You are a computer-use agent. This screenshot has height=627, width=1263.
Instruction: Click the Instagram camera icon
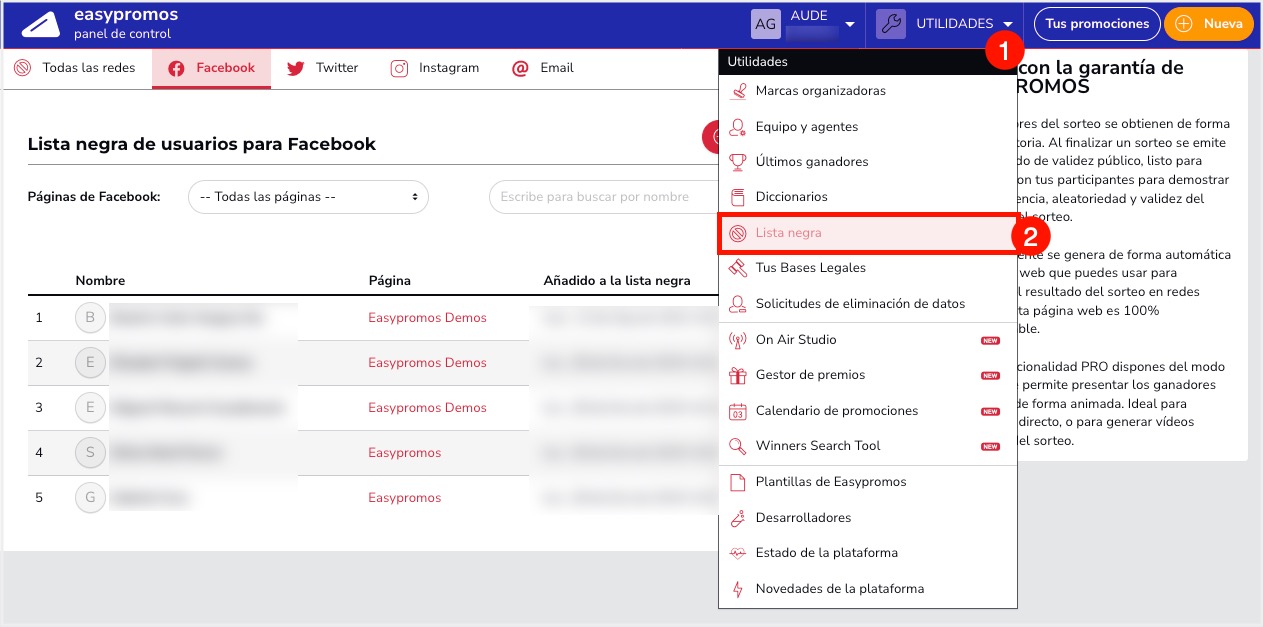(399, 69)
